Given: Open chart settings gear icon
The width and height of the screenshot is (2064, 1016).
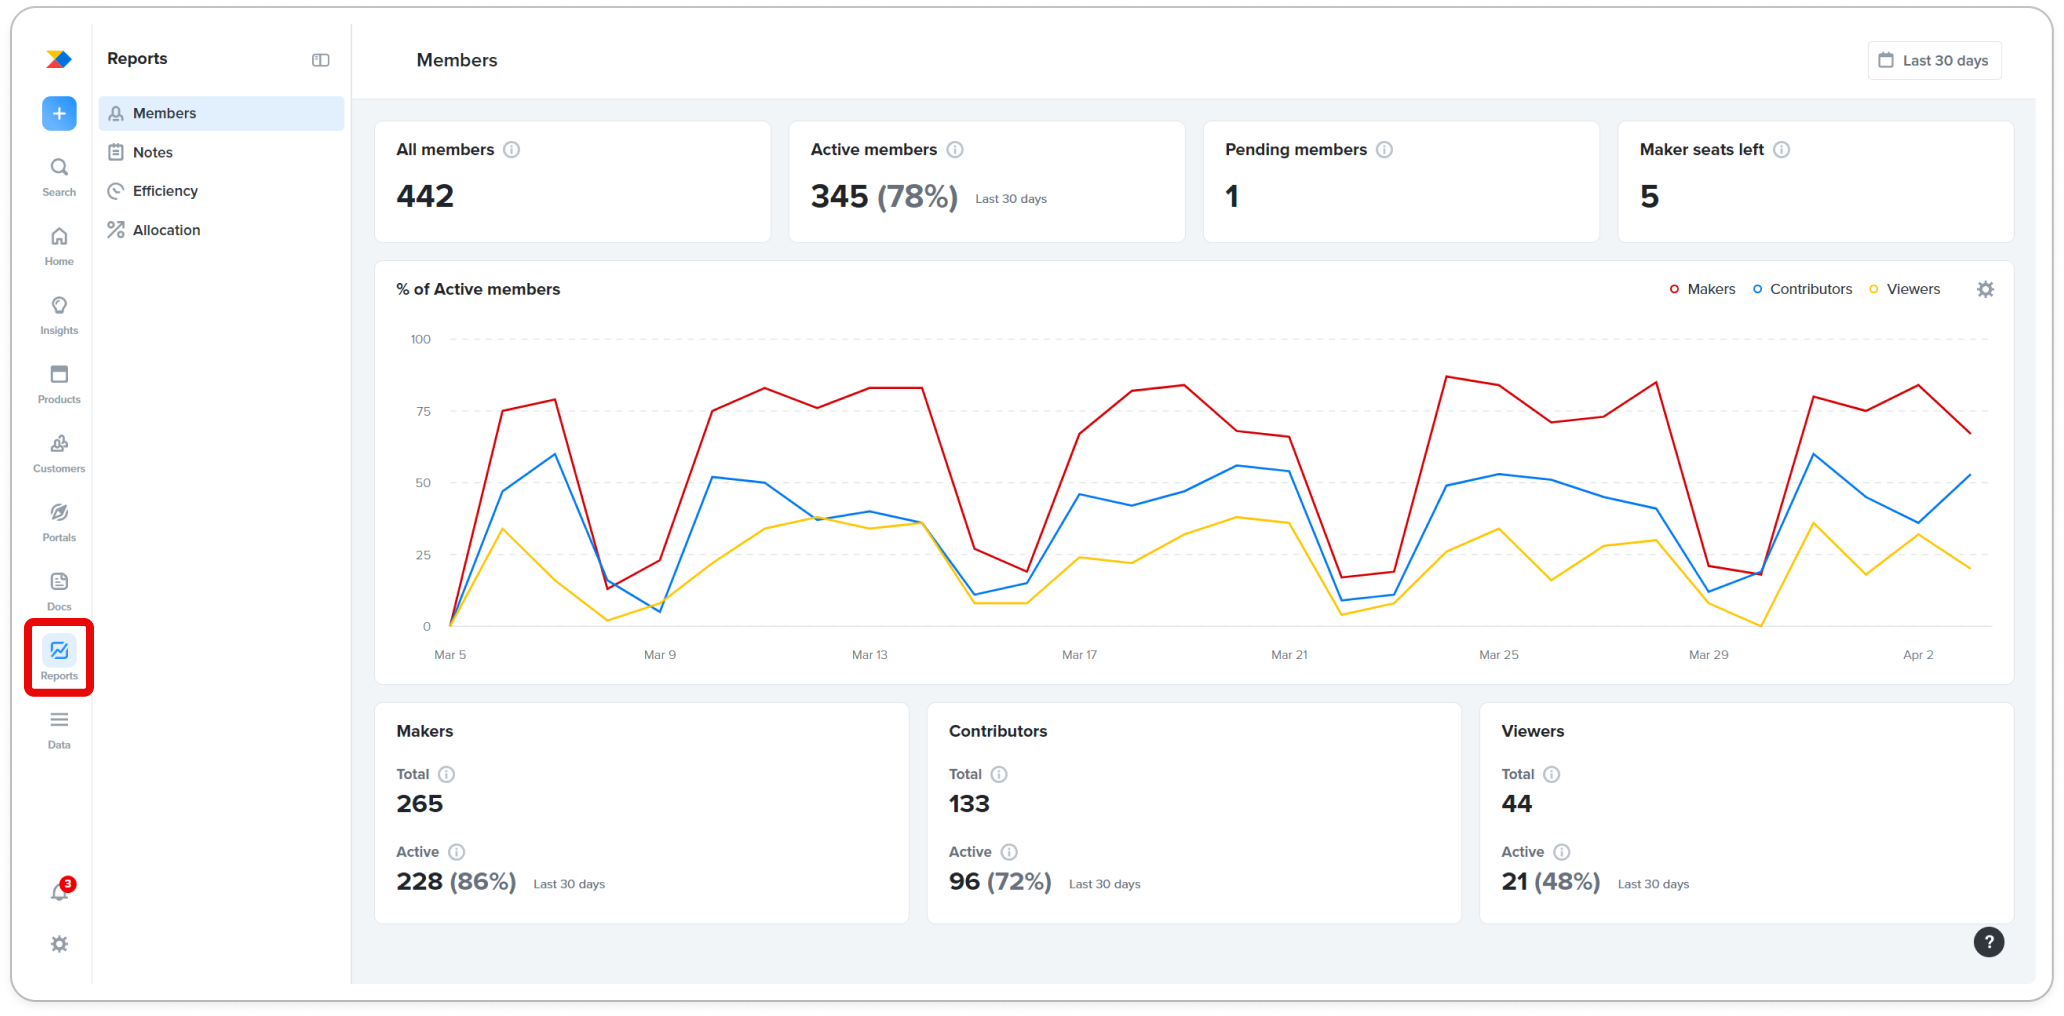Looking at the screenshot, I should [1985, 289].
